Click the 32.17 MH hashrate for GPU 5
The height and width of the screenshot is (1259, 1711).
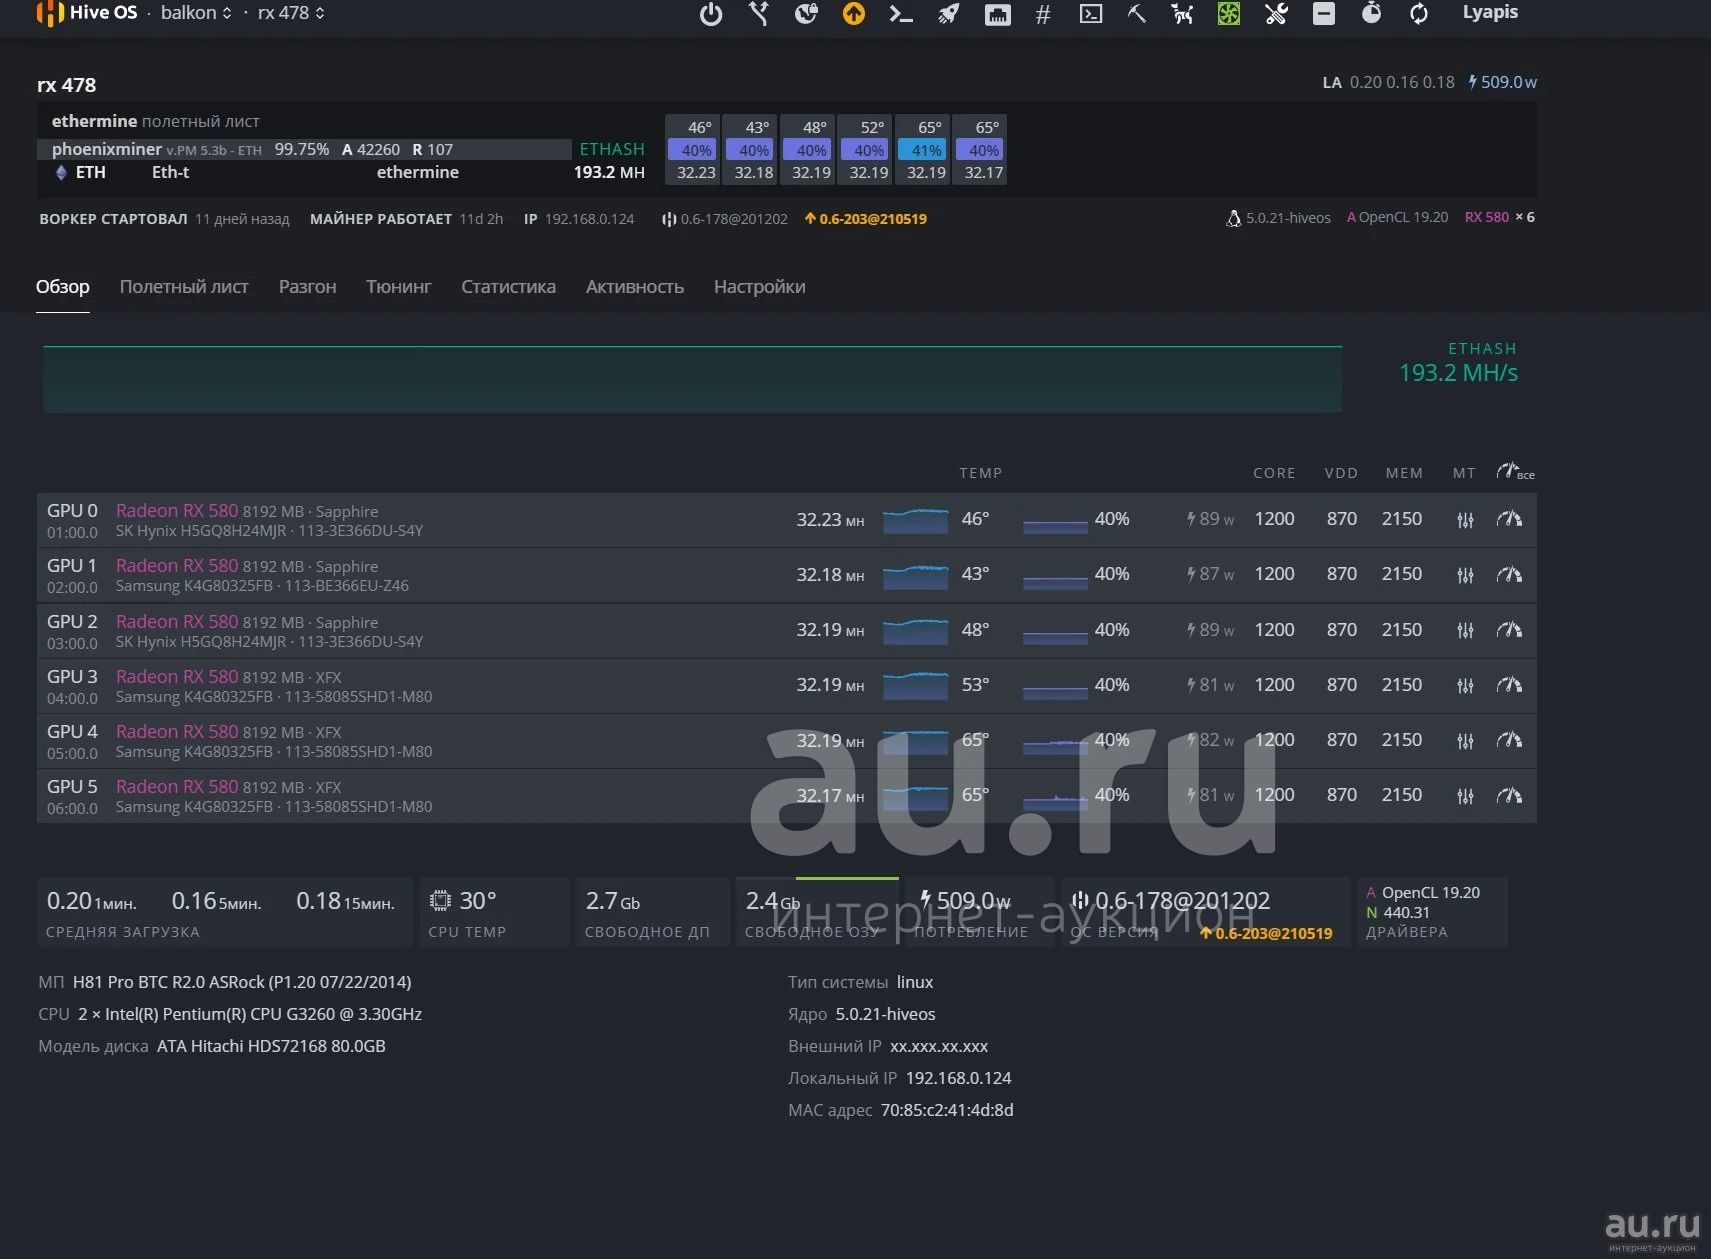pyautogui.click(x=830, y=796)
